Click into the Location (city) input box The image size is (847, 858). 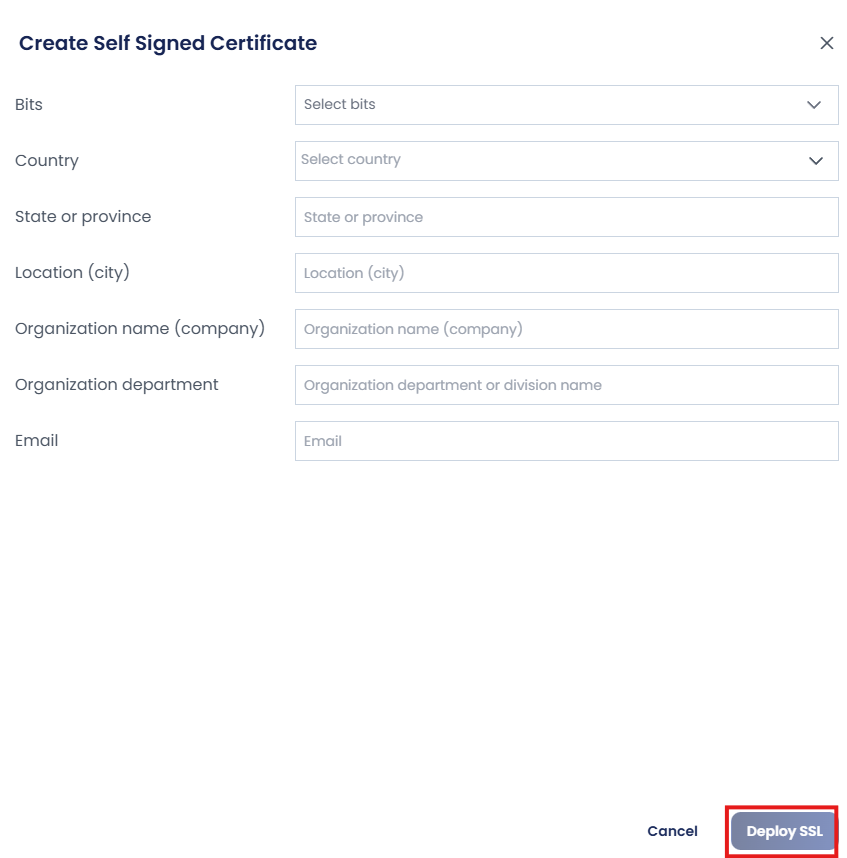566,273
